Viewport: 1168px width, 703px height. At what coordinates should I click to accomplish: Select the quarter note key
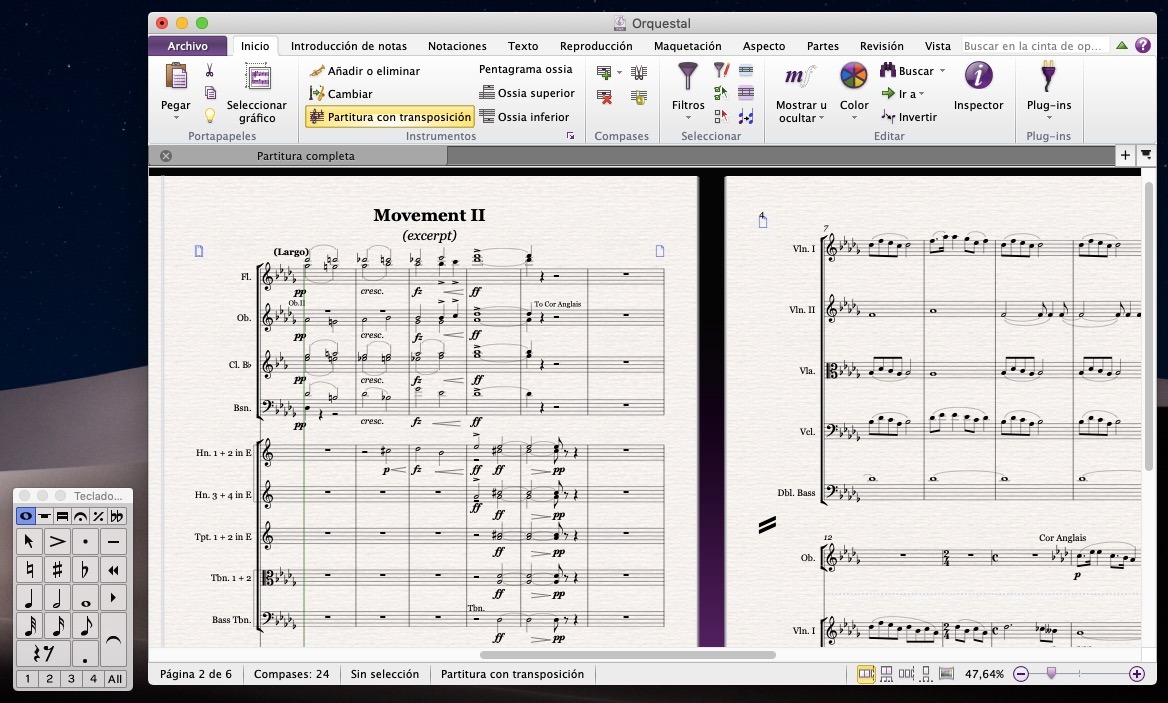(x=29, y=598)
